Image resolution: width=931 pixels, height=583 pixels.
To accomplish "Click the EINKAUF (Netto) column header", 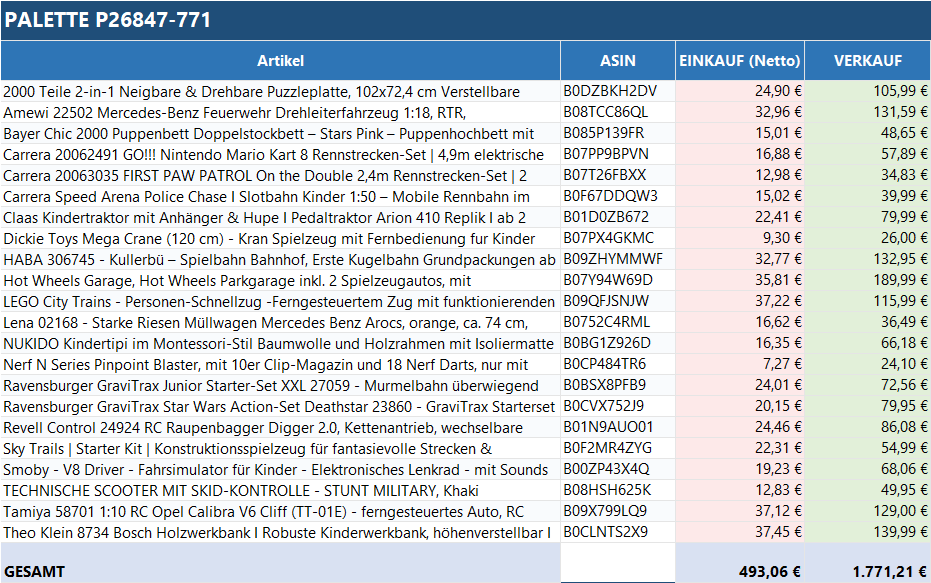I will pyautogui.click(x=740, y=61).
